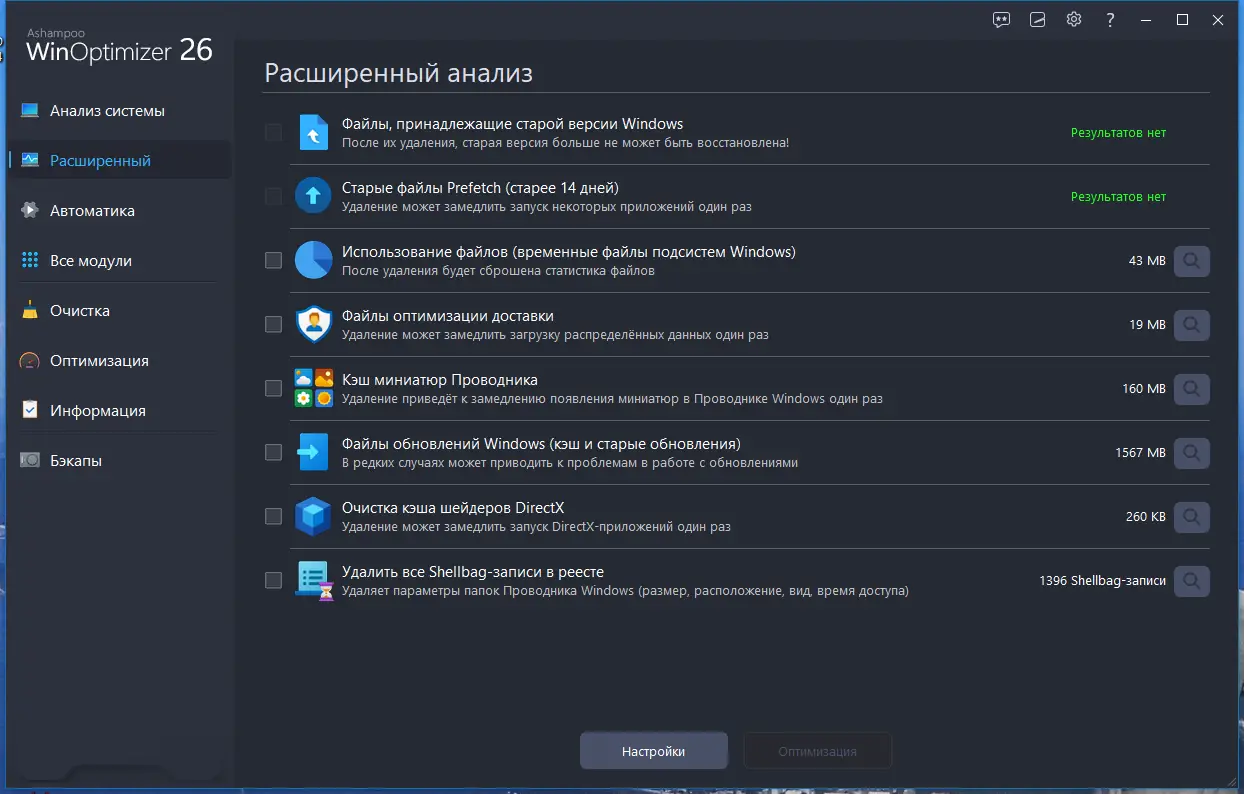Click the file usage pie chart icon

coord(313,260)
